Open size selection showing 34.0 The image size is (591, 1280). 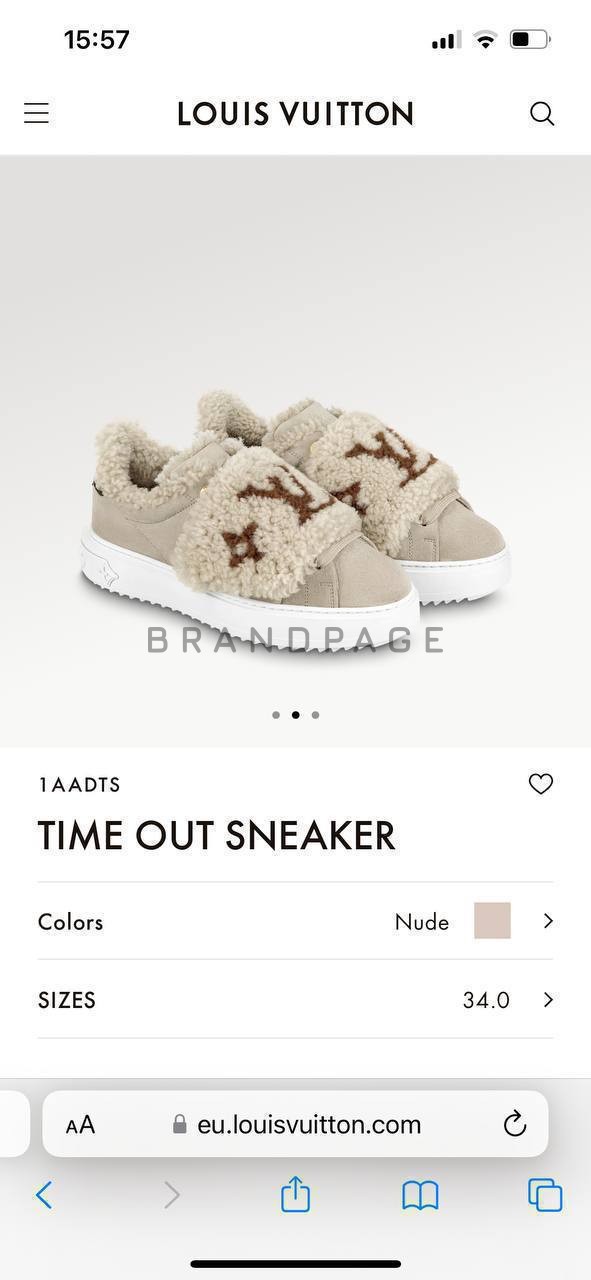[295, 999]
